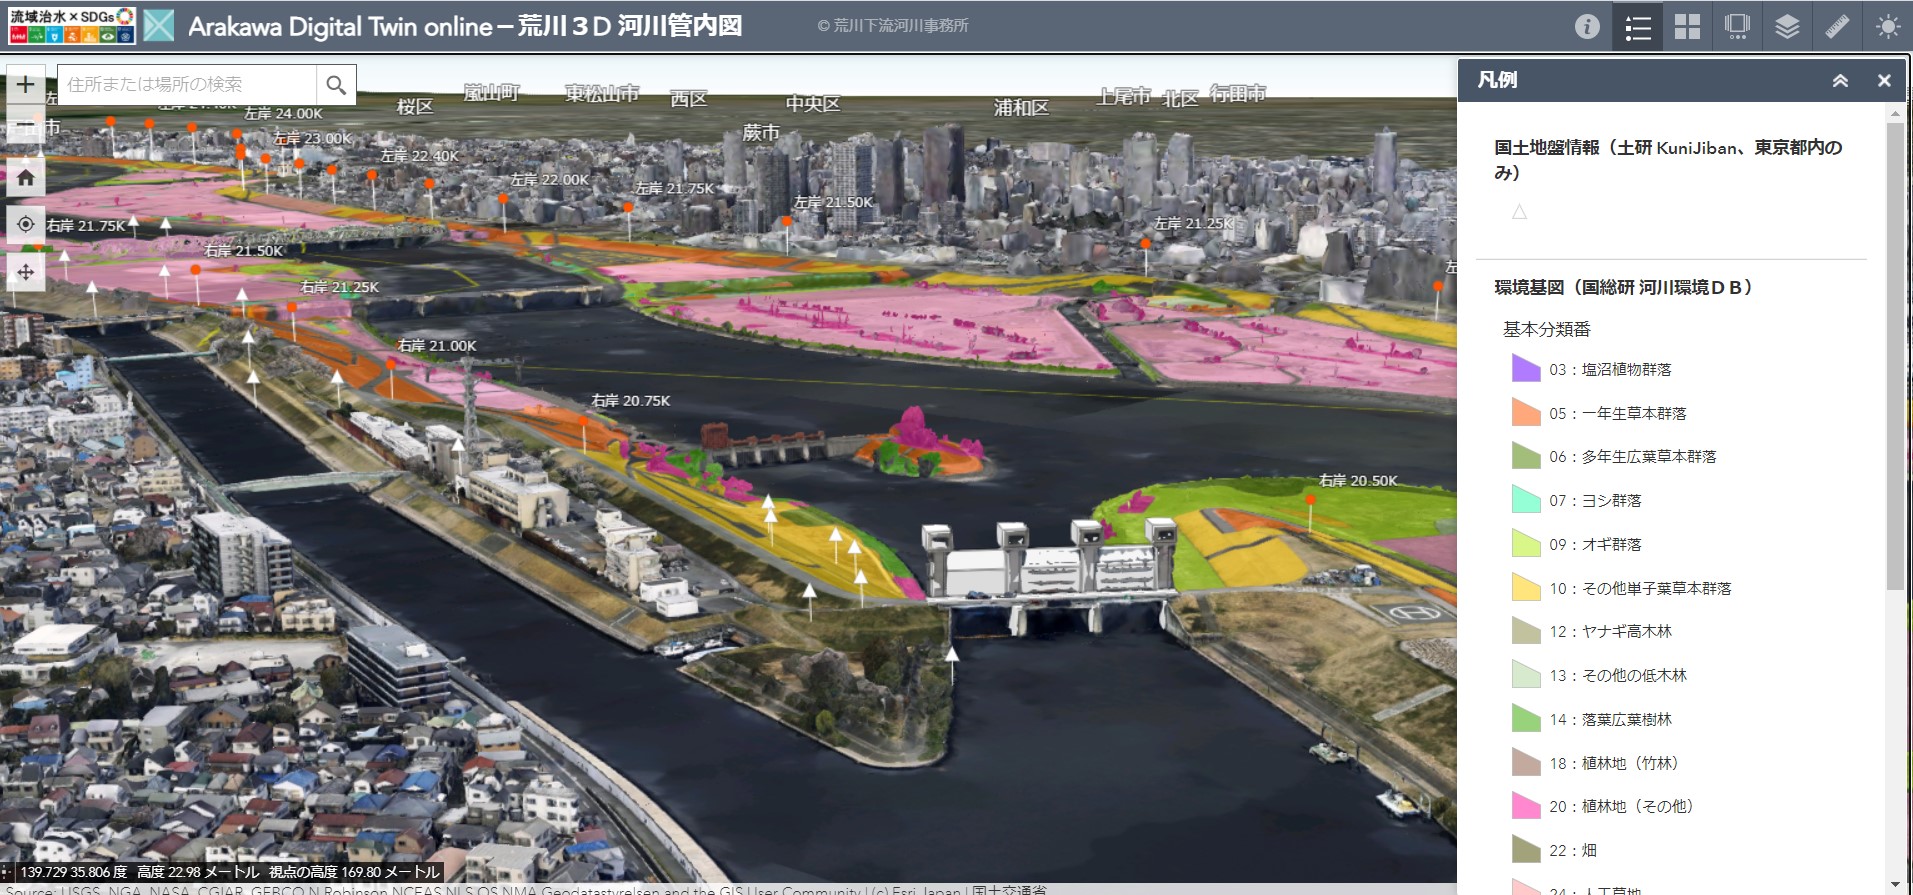
Task: Click the 右岸 20.50K distance marker label
Action: click(x=1357, y=481)
